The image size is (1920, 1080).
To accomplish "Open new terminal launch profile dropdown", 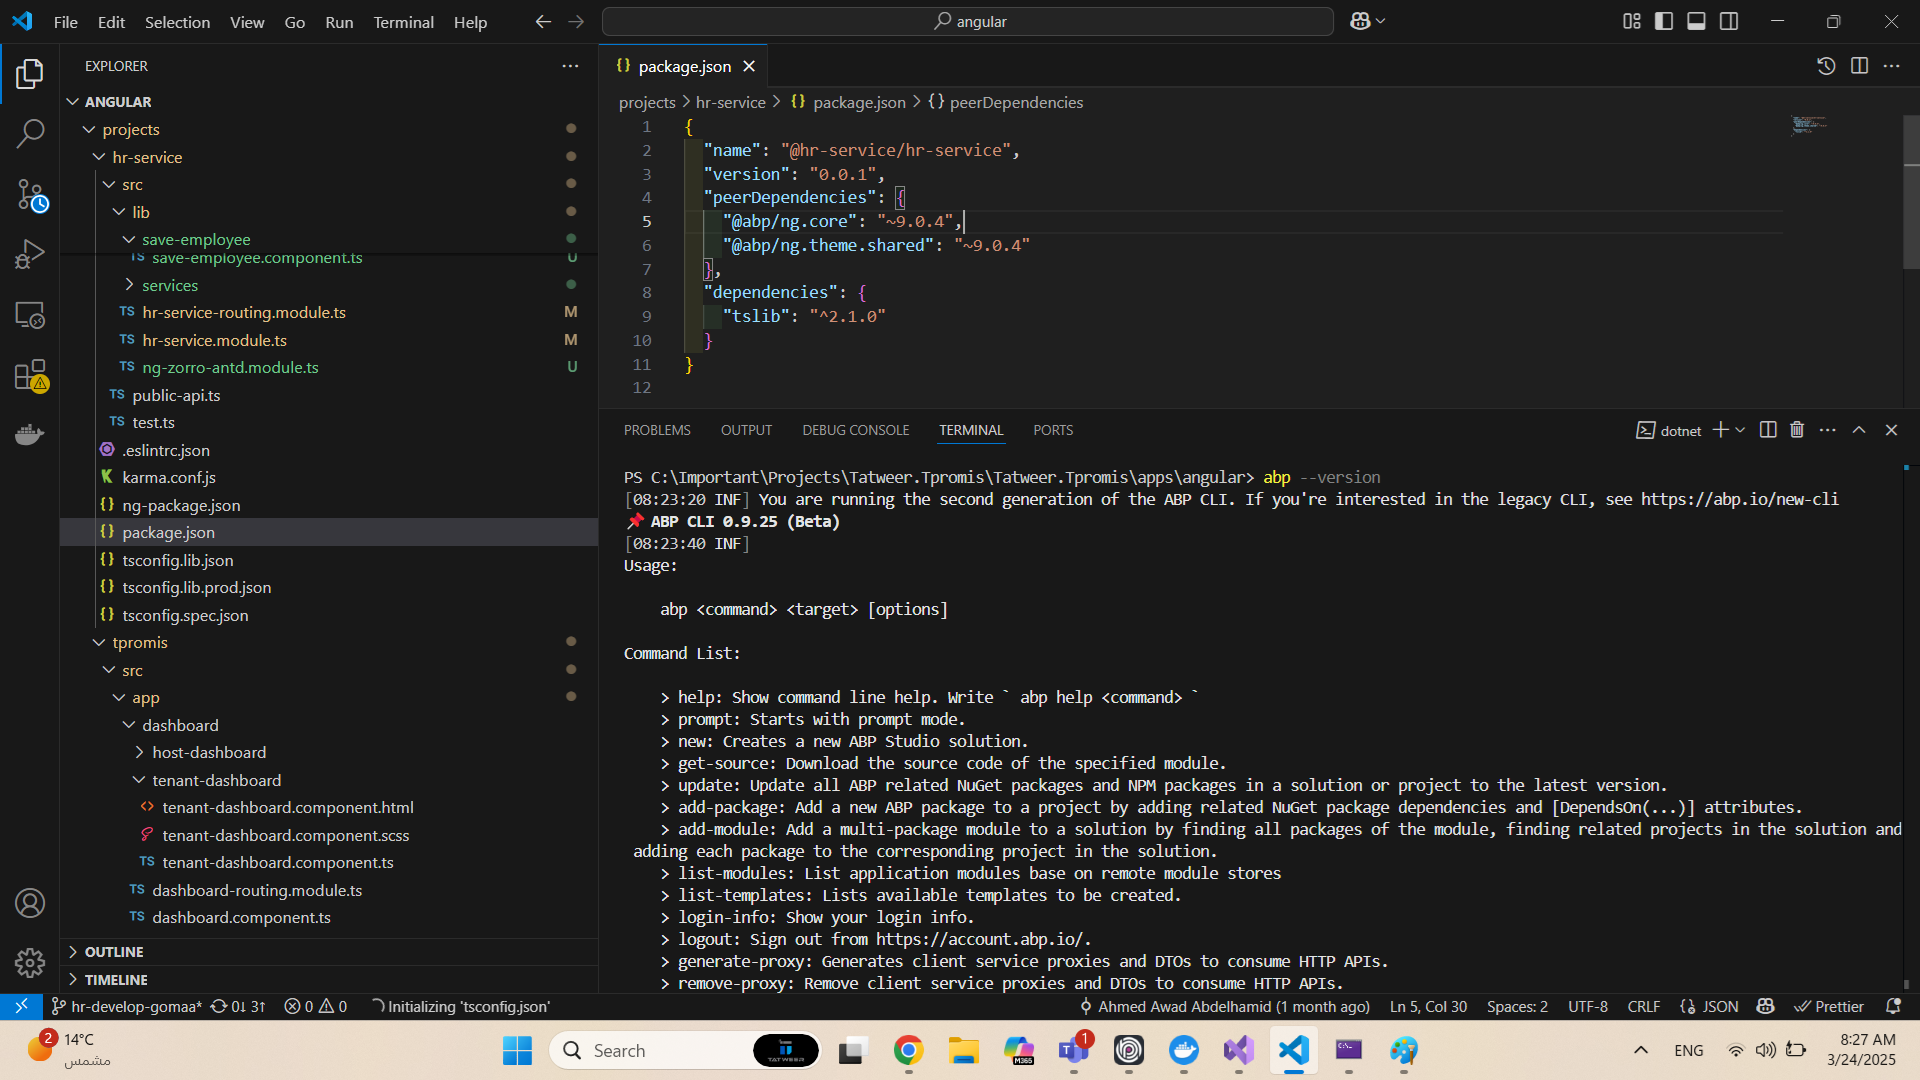I will [x=1741, y=430].
